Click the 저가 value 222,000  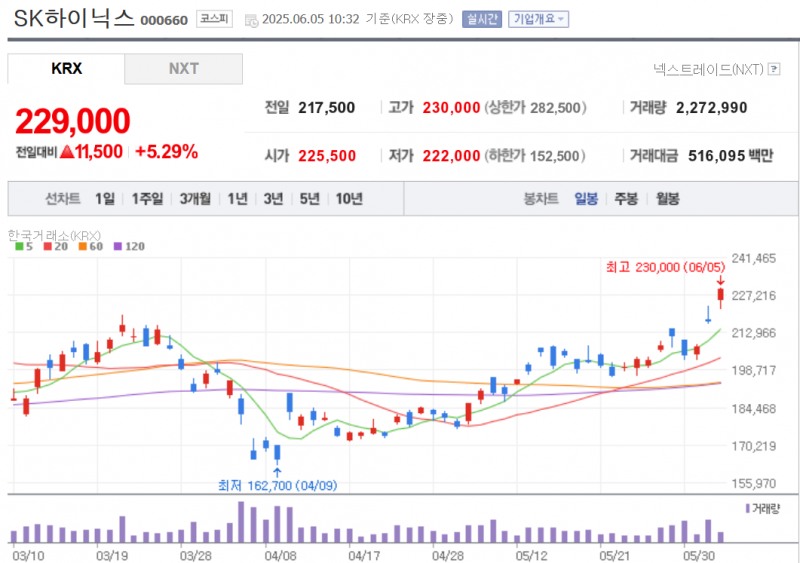tap(451, 156)
